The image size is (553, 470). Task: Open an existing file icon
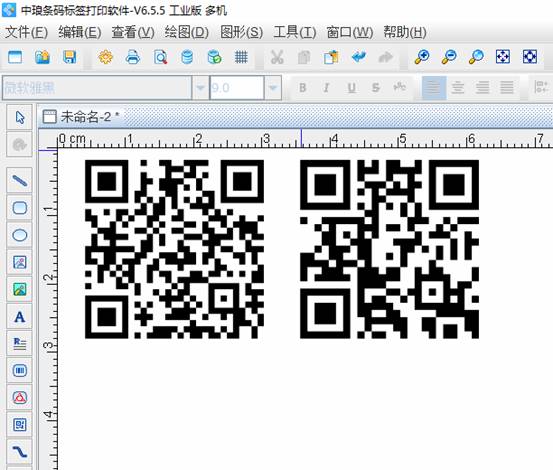pos(42,57)
